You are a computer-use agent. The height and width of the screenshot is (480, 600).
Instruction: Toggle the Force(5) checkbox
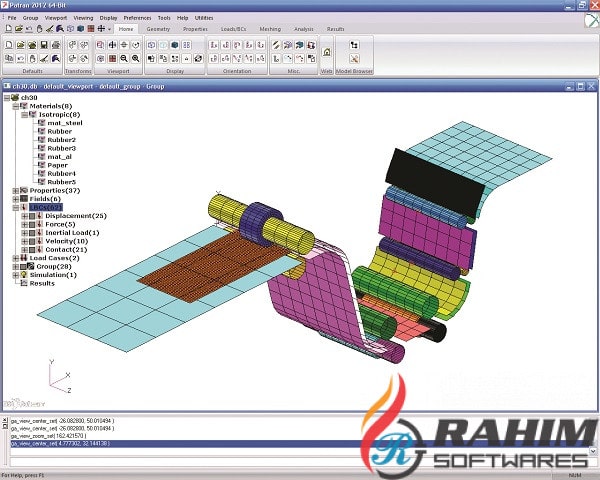32,224
